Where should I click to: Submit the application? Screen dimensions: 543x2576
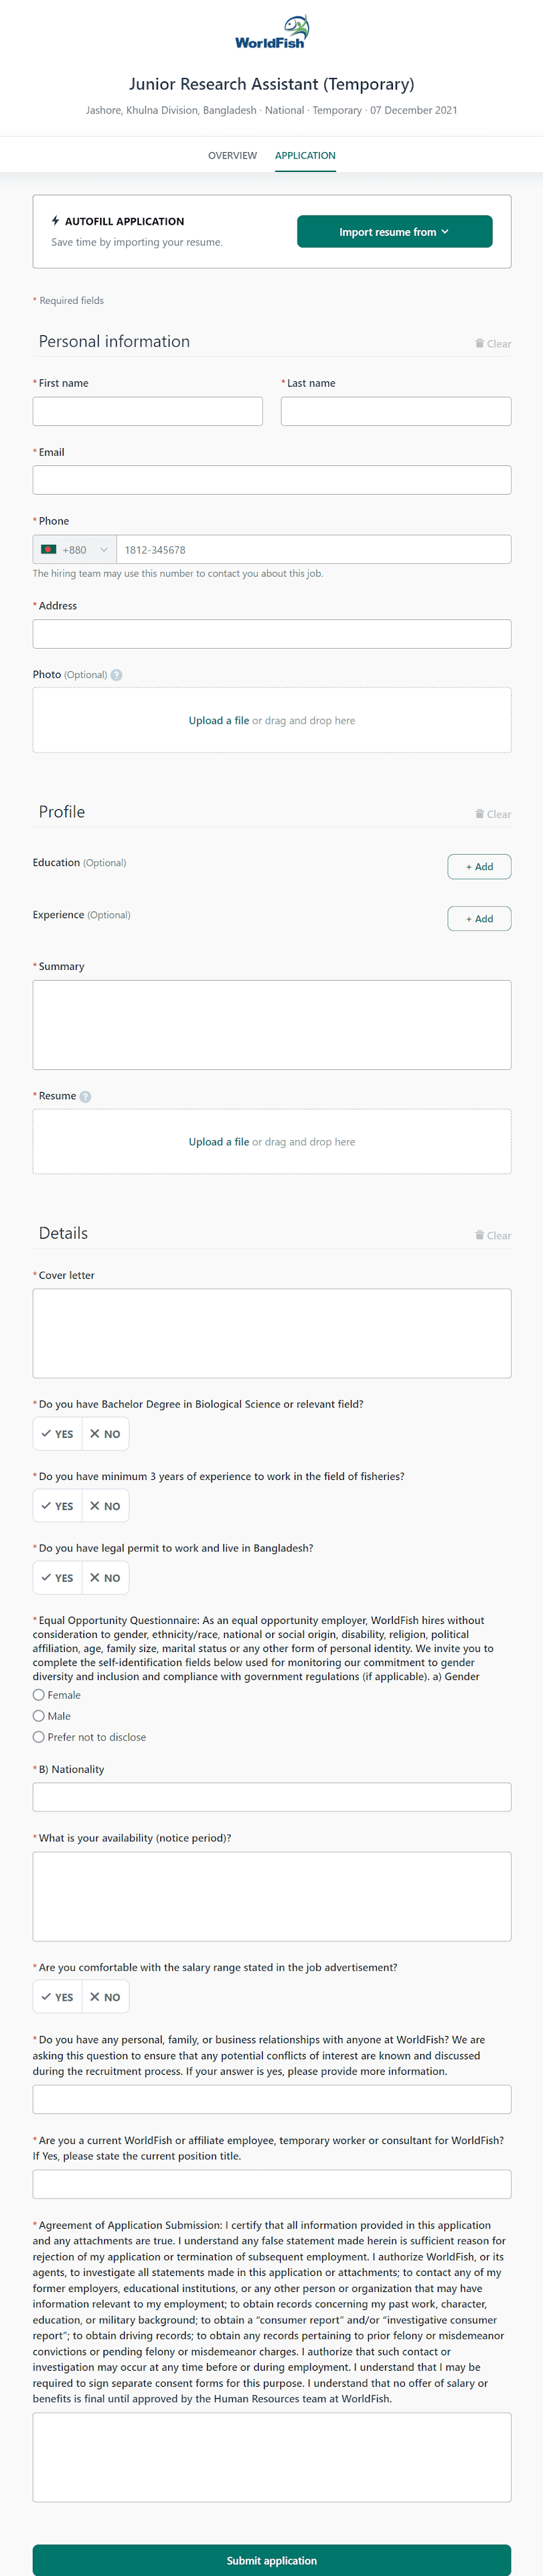[x=271, y=2560]
